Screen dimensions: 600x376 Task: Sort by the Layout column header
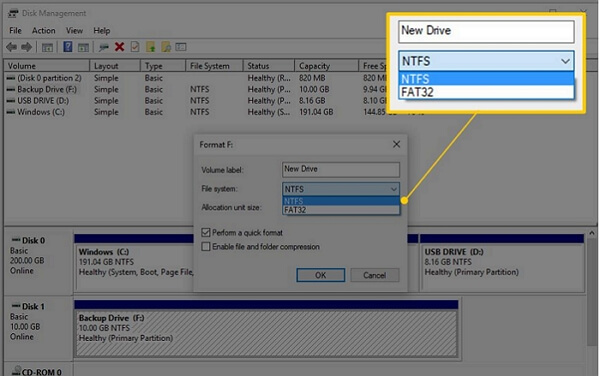pyautogui.click(x=115, y=66)
